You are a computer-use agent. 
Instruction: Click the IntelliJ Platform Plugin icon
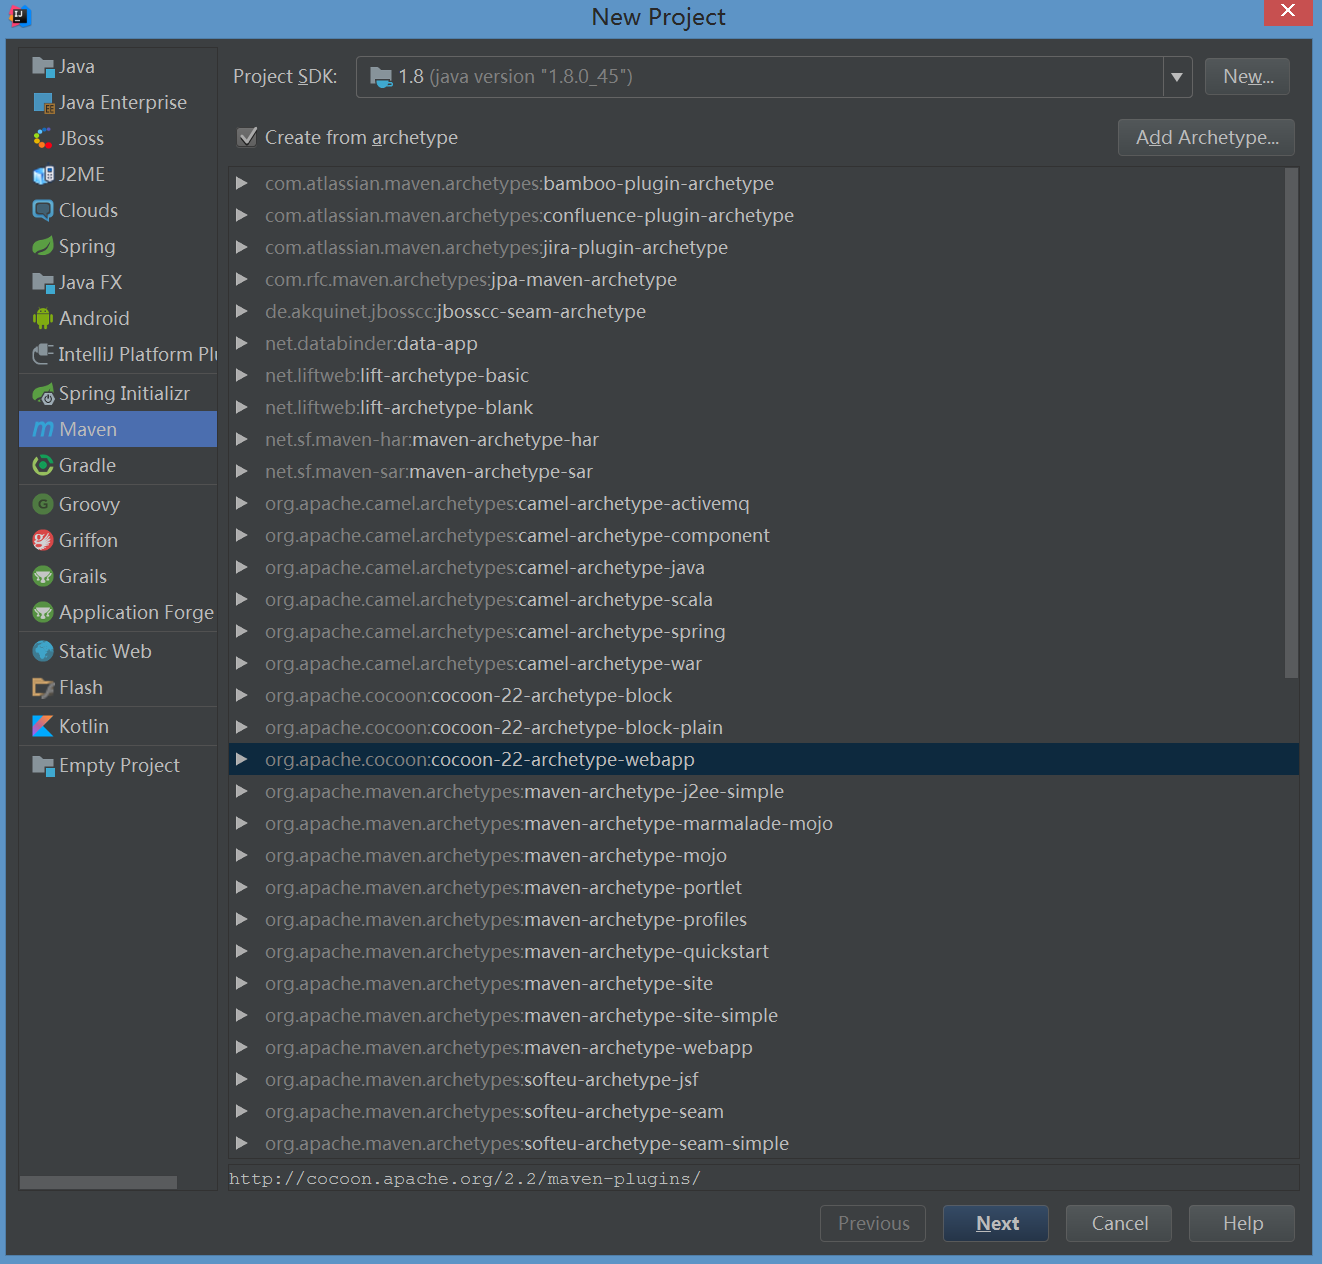pyautogui.click(x=43, y=355)
